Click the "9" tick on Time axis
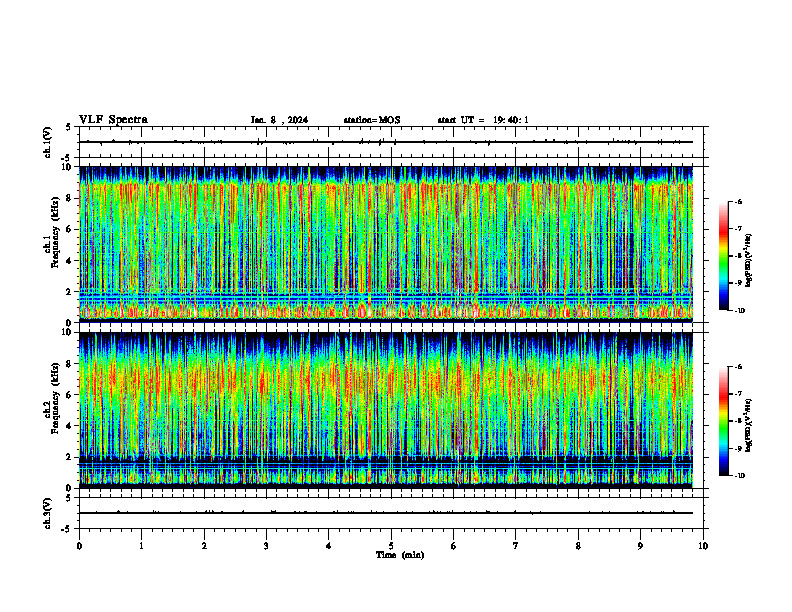This screenshot has width=792, height=612. [640, 546]
